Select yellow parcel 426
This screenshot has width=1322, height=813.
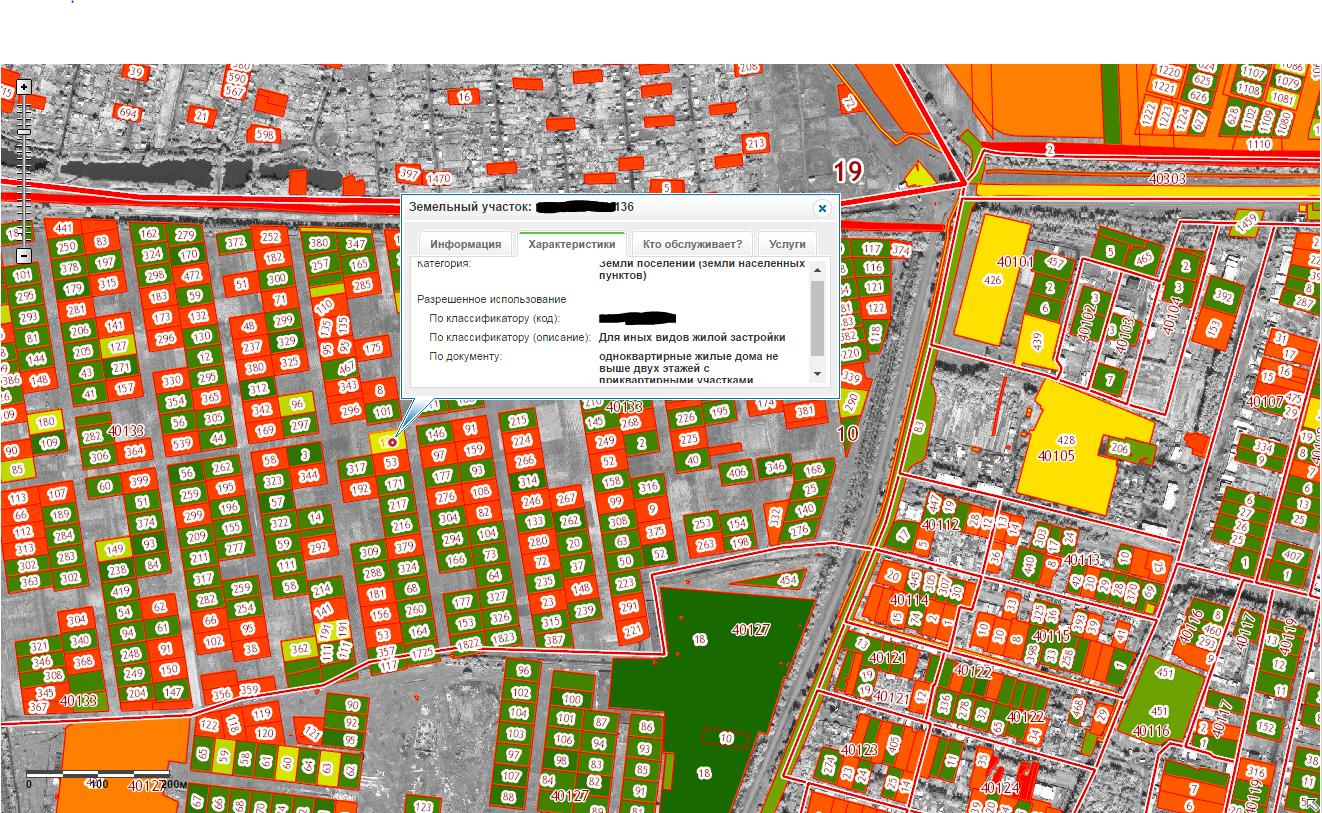point(992,280)
